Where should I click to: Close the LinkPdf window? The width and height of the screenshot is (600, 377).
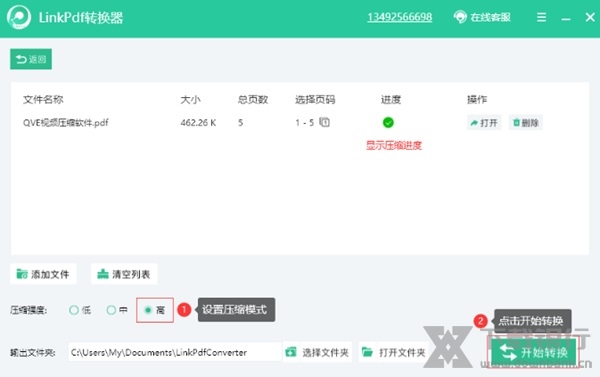coord(590,17)
